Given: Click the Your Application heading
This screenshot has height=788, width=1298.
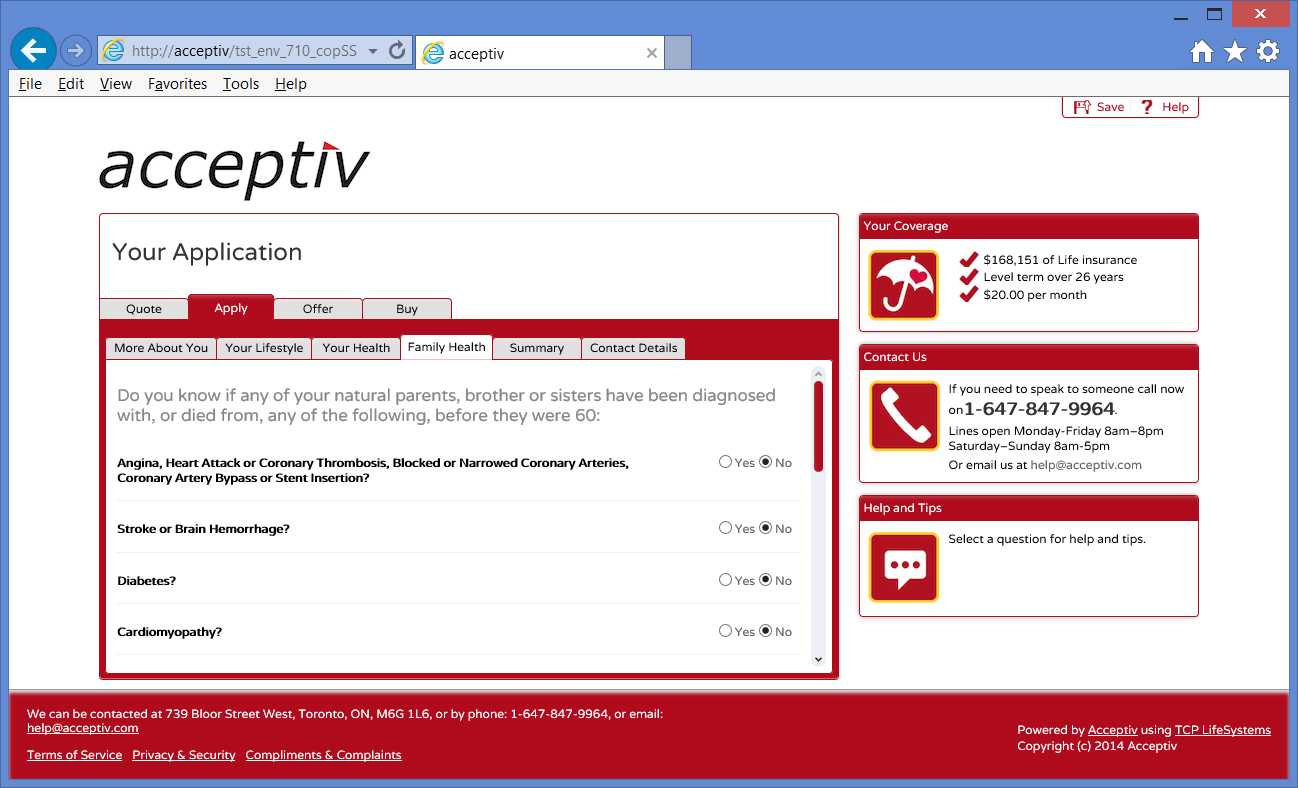Looking at the screenshot, I should [207, 252].
